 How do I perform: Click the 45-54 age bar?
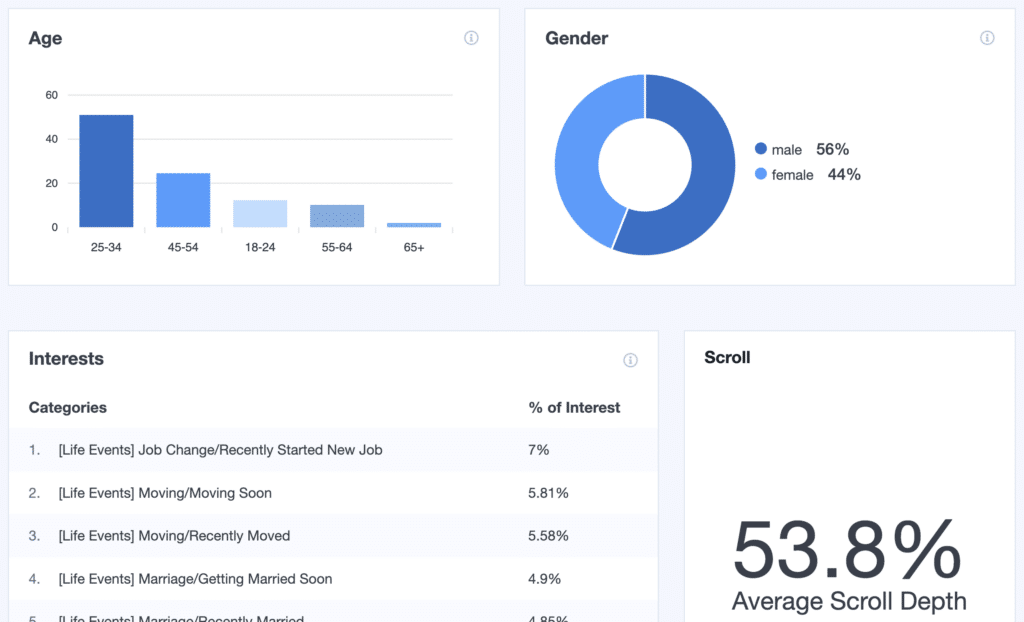pos(183,200)
